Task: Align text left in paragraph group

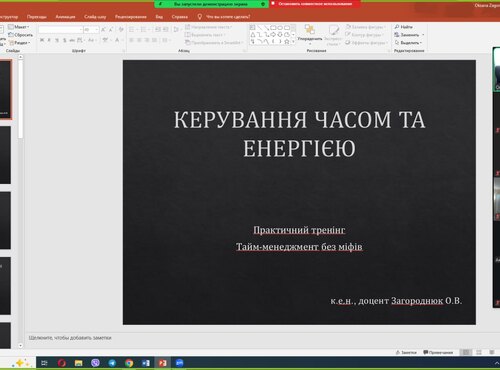Action: click(131, 40)
